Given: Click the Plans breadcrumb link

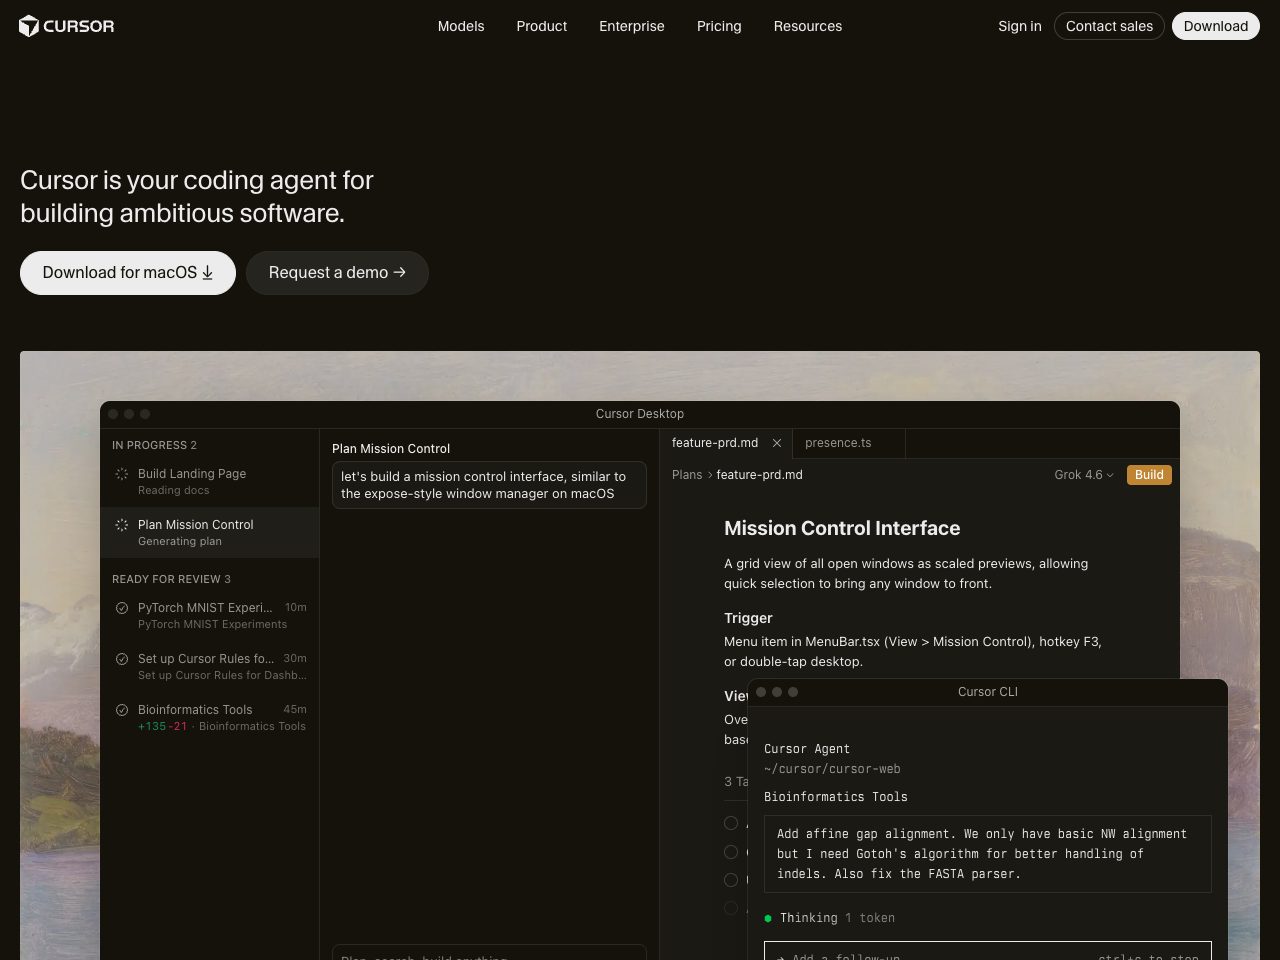Looking at the screenshot, I should [x=687, y=475].
